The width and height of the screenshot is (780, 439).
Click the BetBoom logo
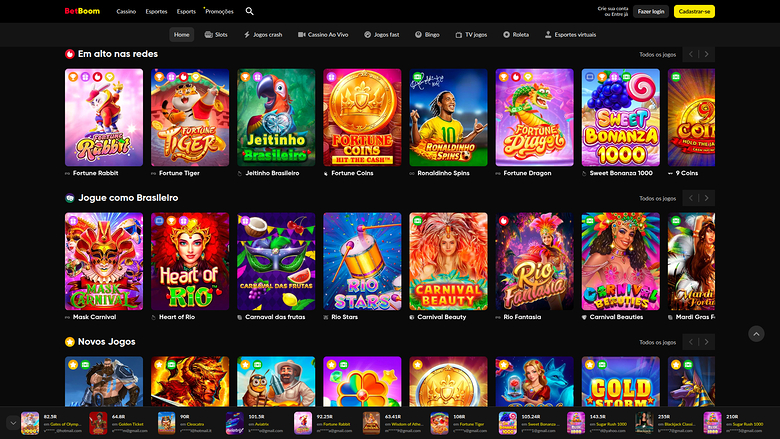[x=82, y=11]
